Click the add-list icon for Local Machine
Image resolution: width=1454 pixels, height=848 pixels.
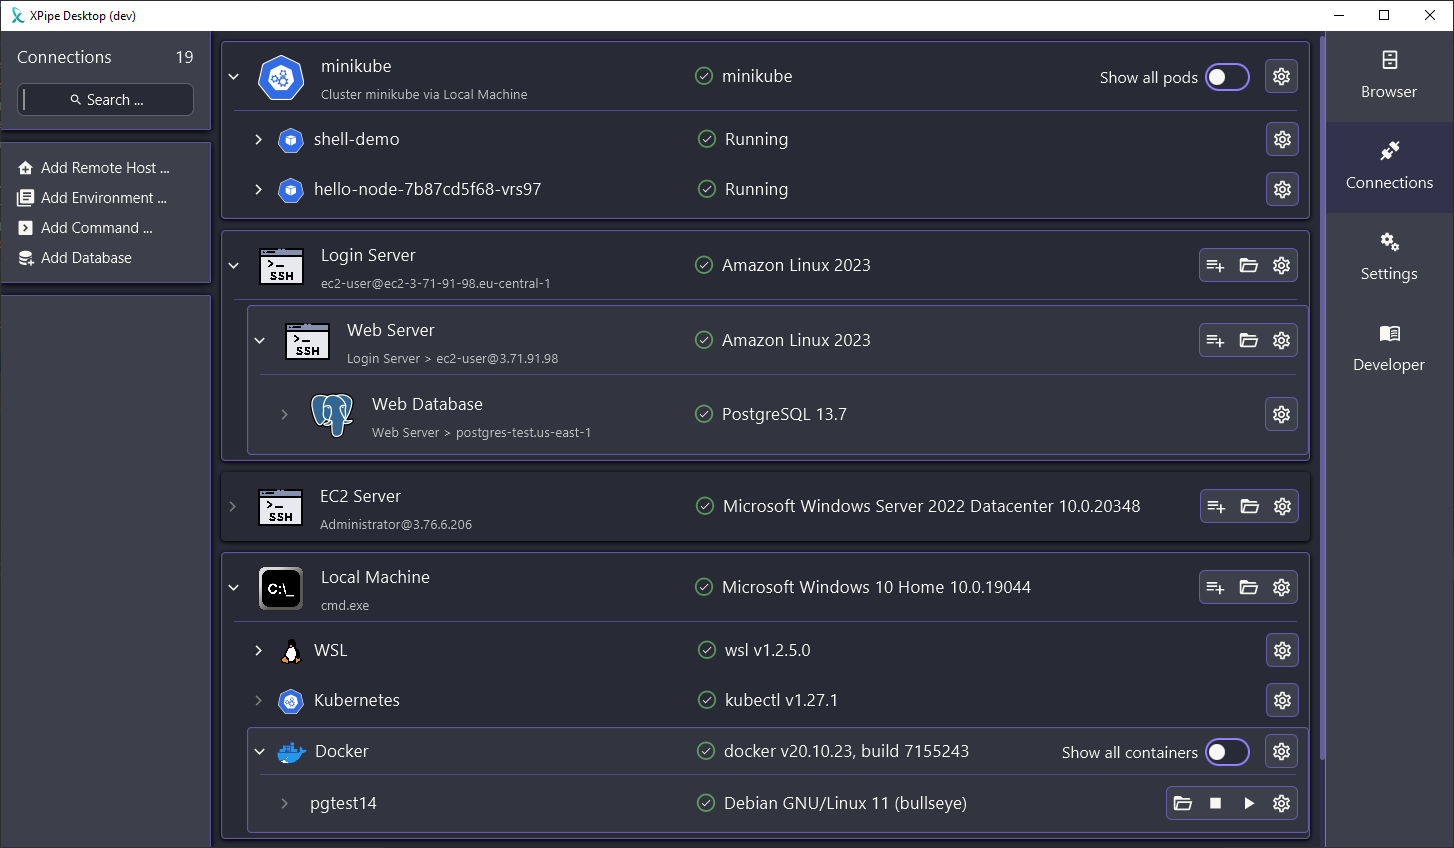coord(1215,587)
